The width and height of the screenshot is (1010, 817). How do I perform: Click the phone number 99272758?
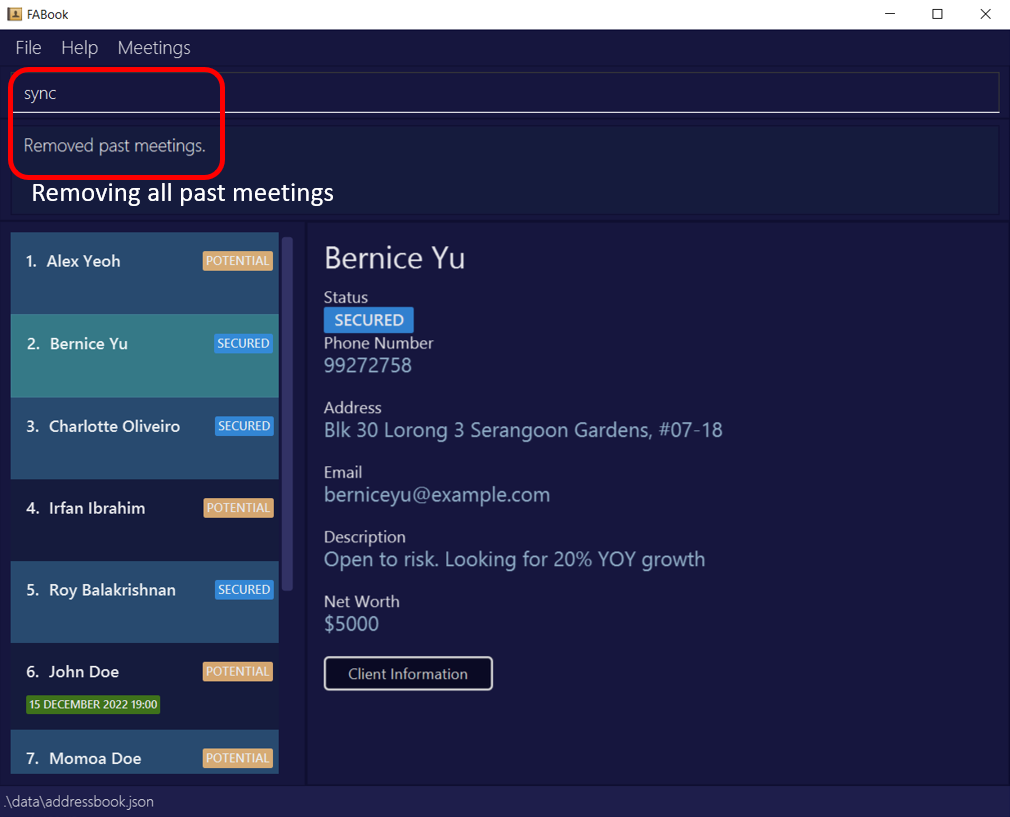368,365
